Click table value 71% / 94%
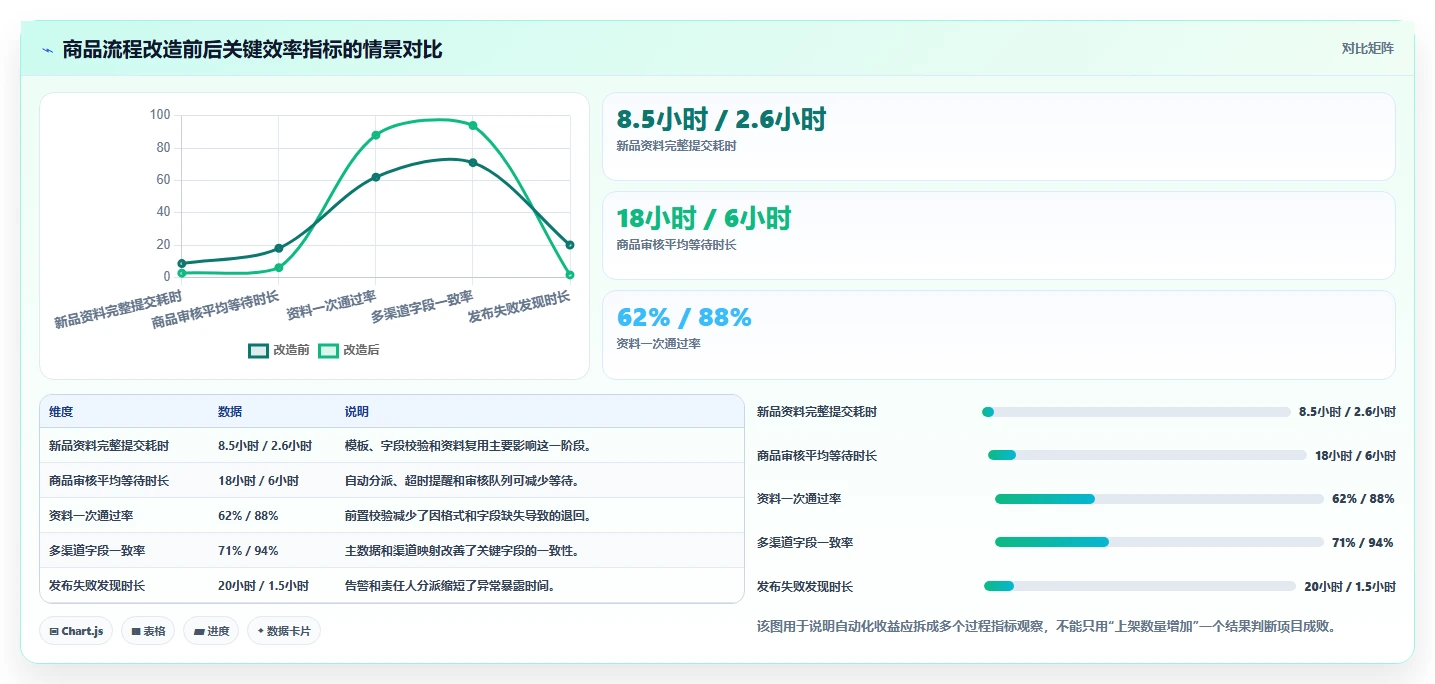Image resolution: width=1435 pixels, height=684 pixels. [x=248, y=551]
